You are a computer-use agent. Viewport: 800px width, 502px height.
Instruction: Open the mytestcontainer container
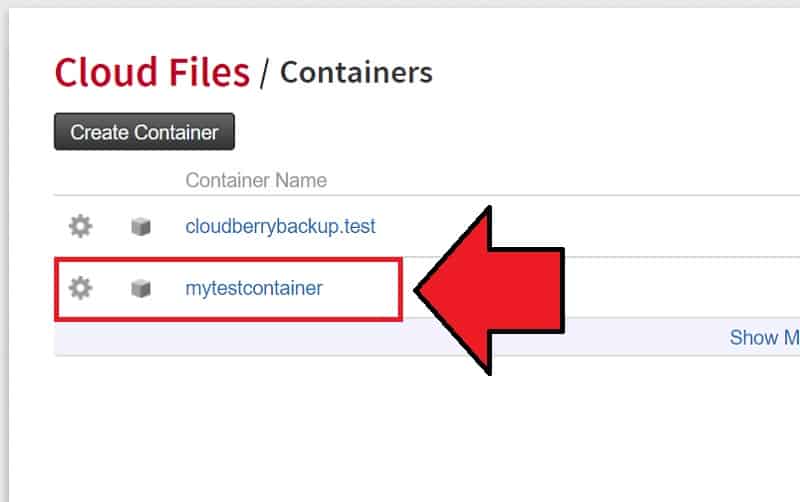[254, 288]
